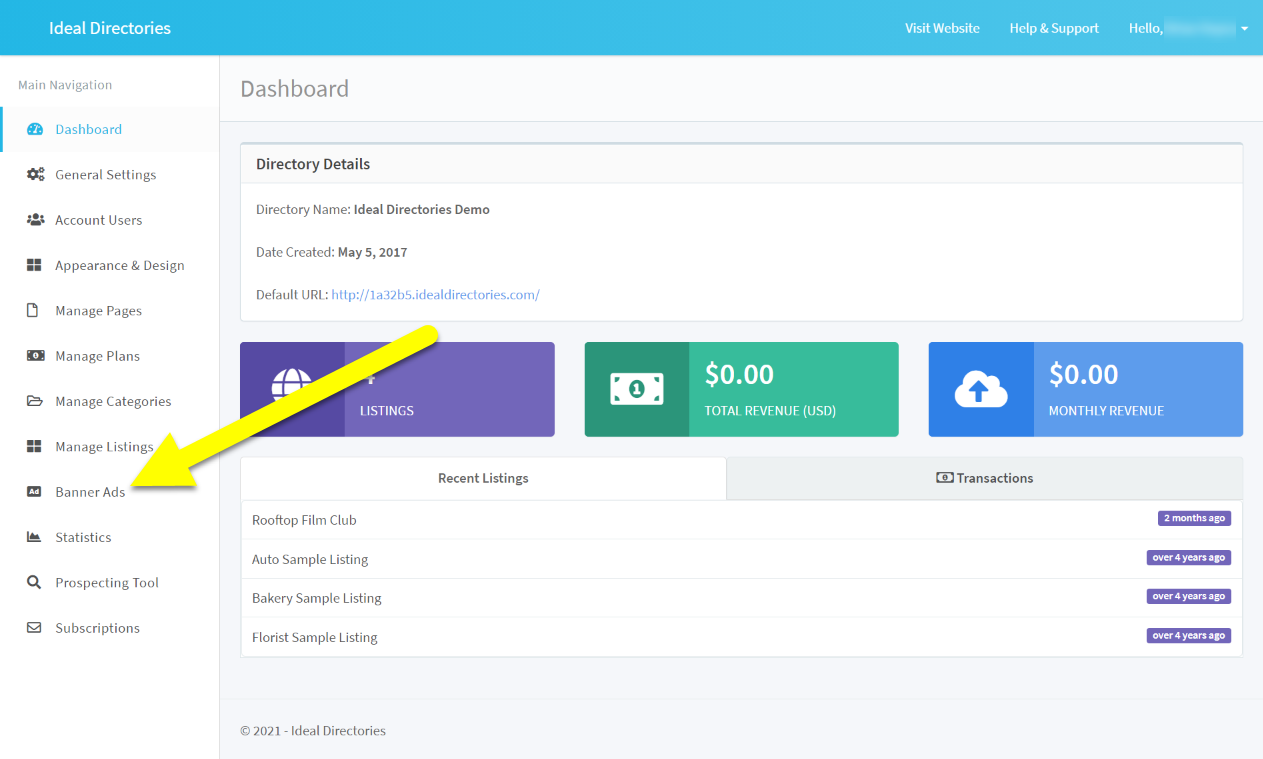This screenshot has height=759, width=1263.
Task: Click the Manage Categories folder icon
Action: coord(35,401)
